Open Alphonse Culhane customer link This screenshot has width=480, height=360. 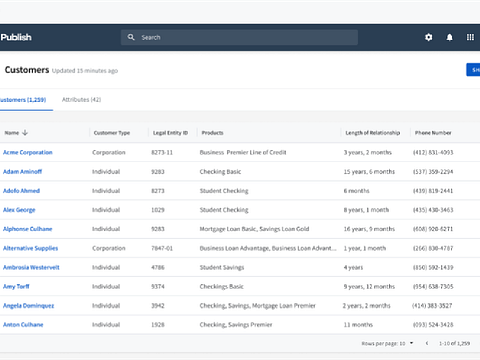point(28,229)
